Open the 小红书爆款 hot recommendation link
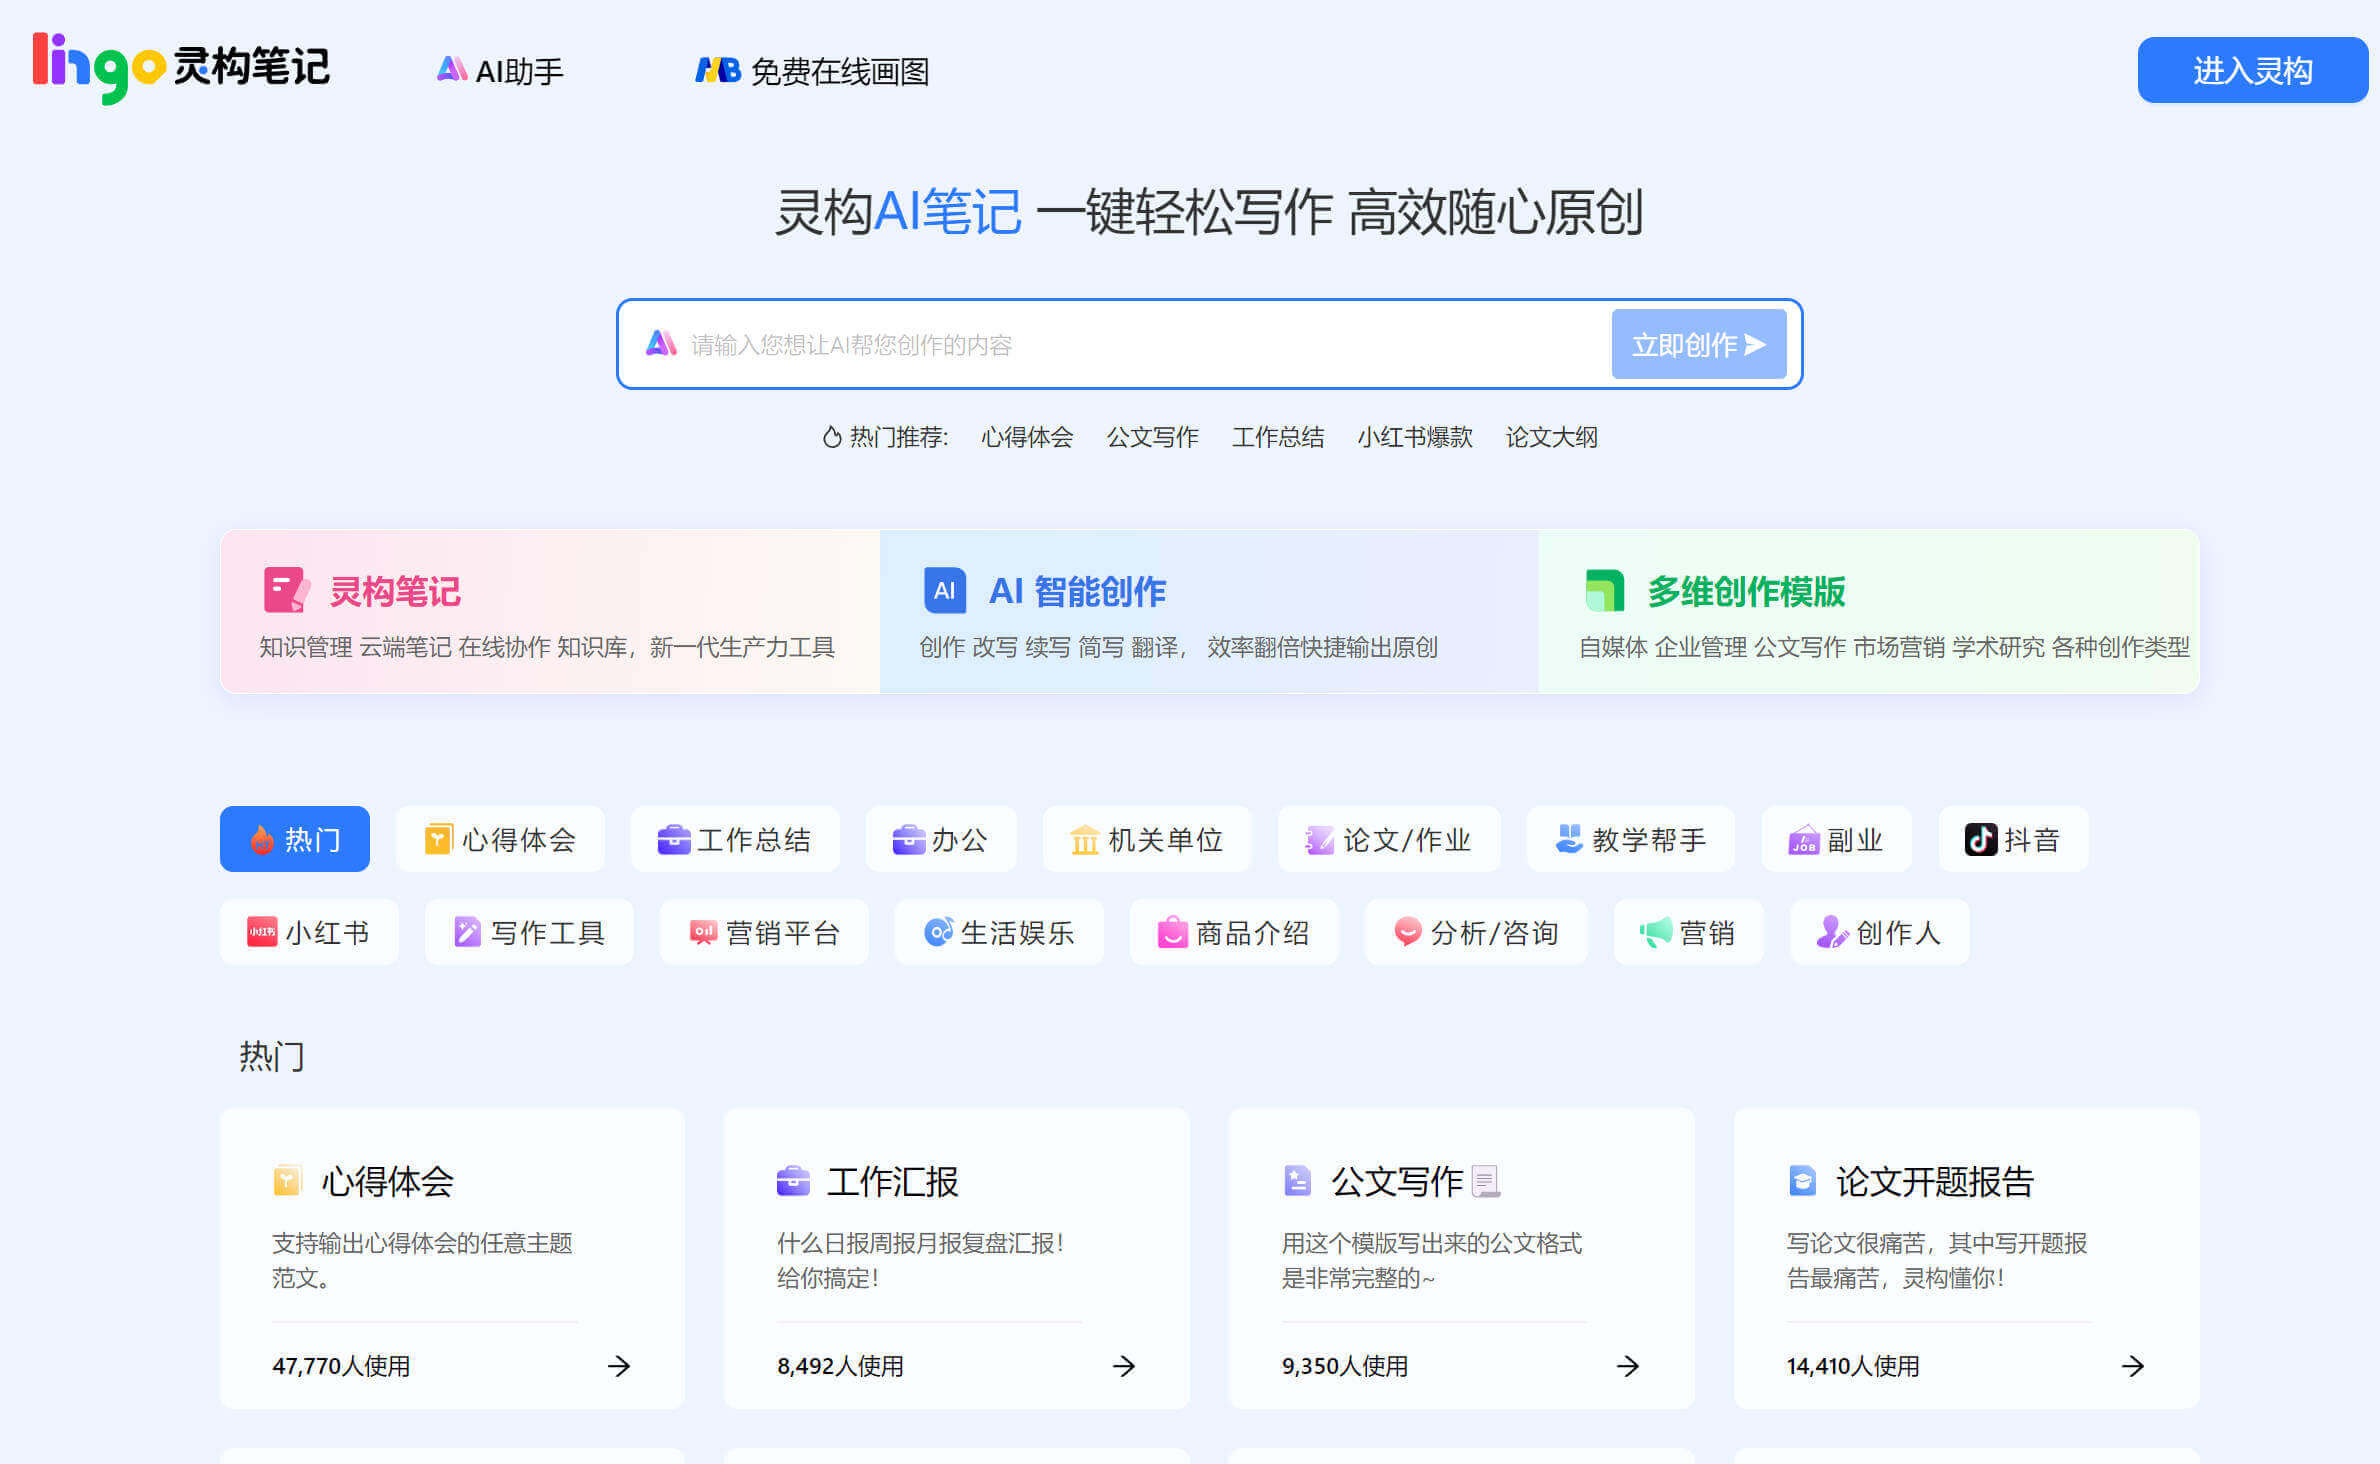Screen dimensions: 2380x1464 tap(1416, 437)
